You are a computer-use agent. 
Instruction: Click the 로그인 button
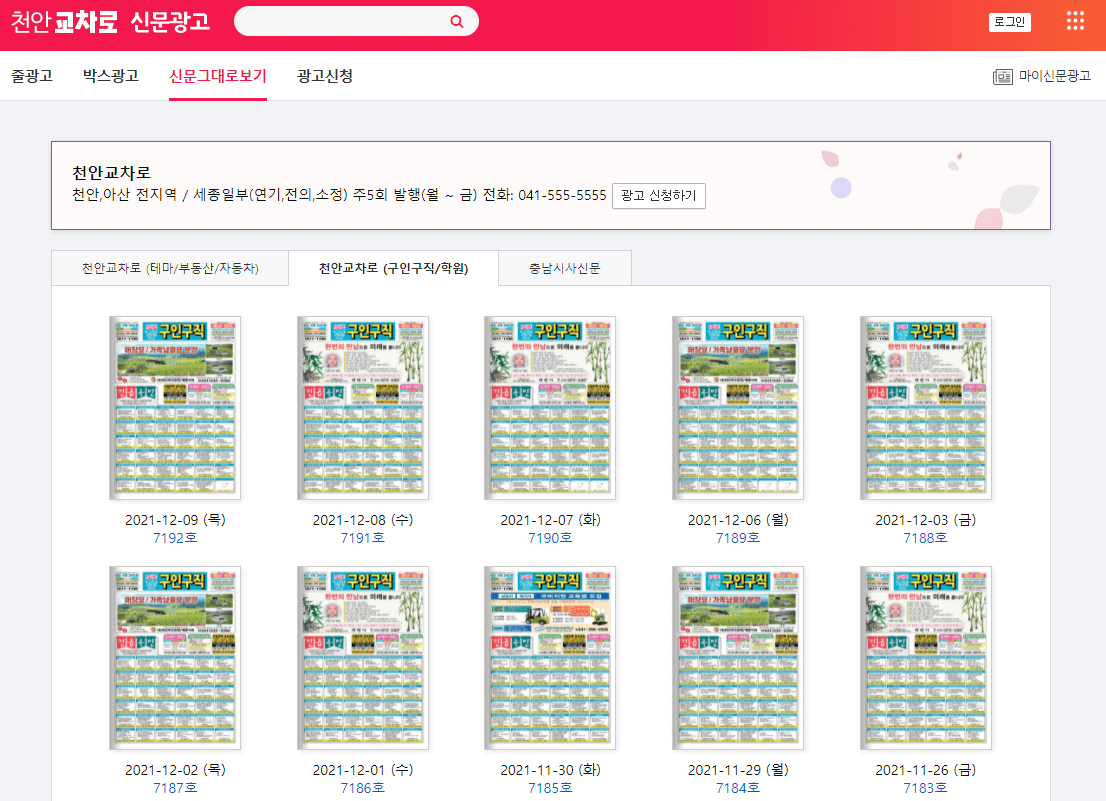point(1009,22)
